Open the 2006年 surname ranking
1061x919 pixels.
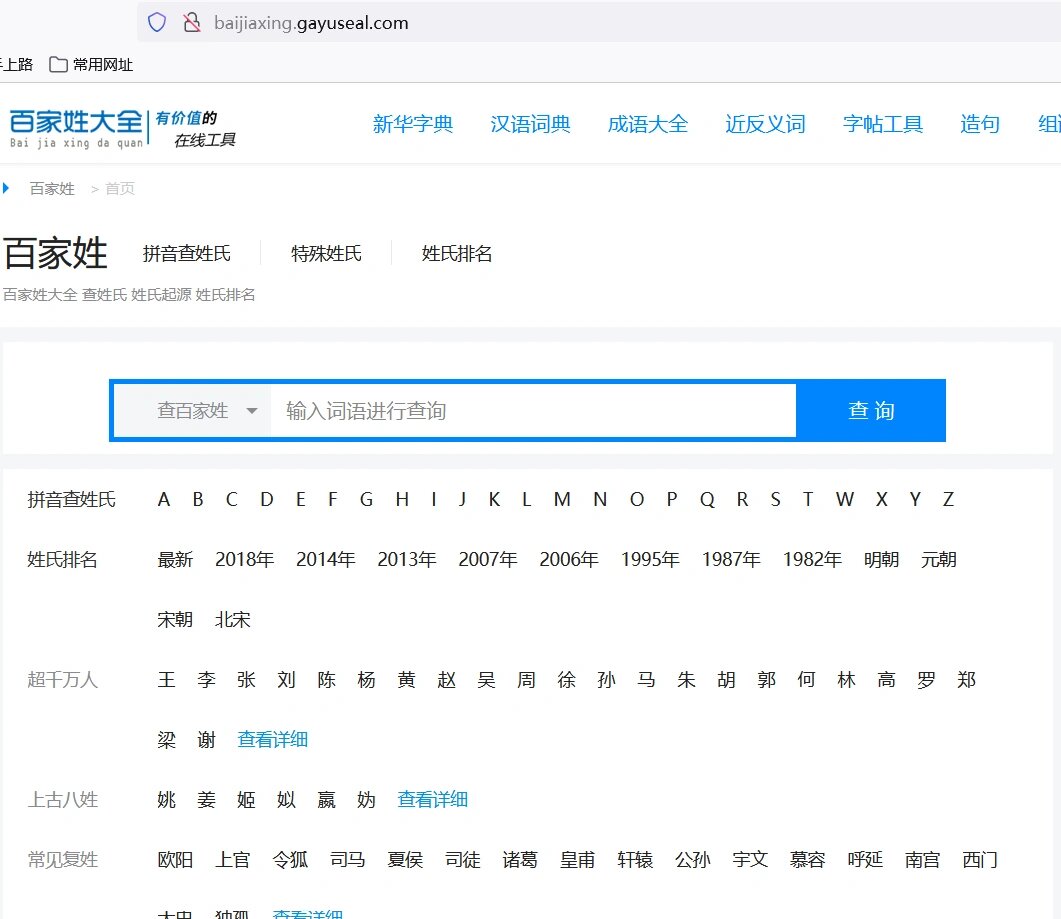[x=569, y=560]
